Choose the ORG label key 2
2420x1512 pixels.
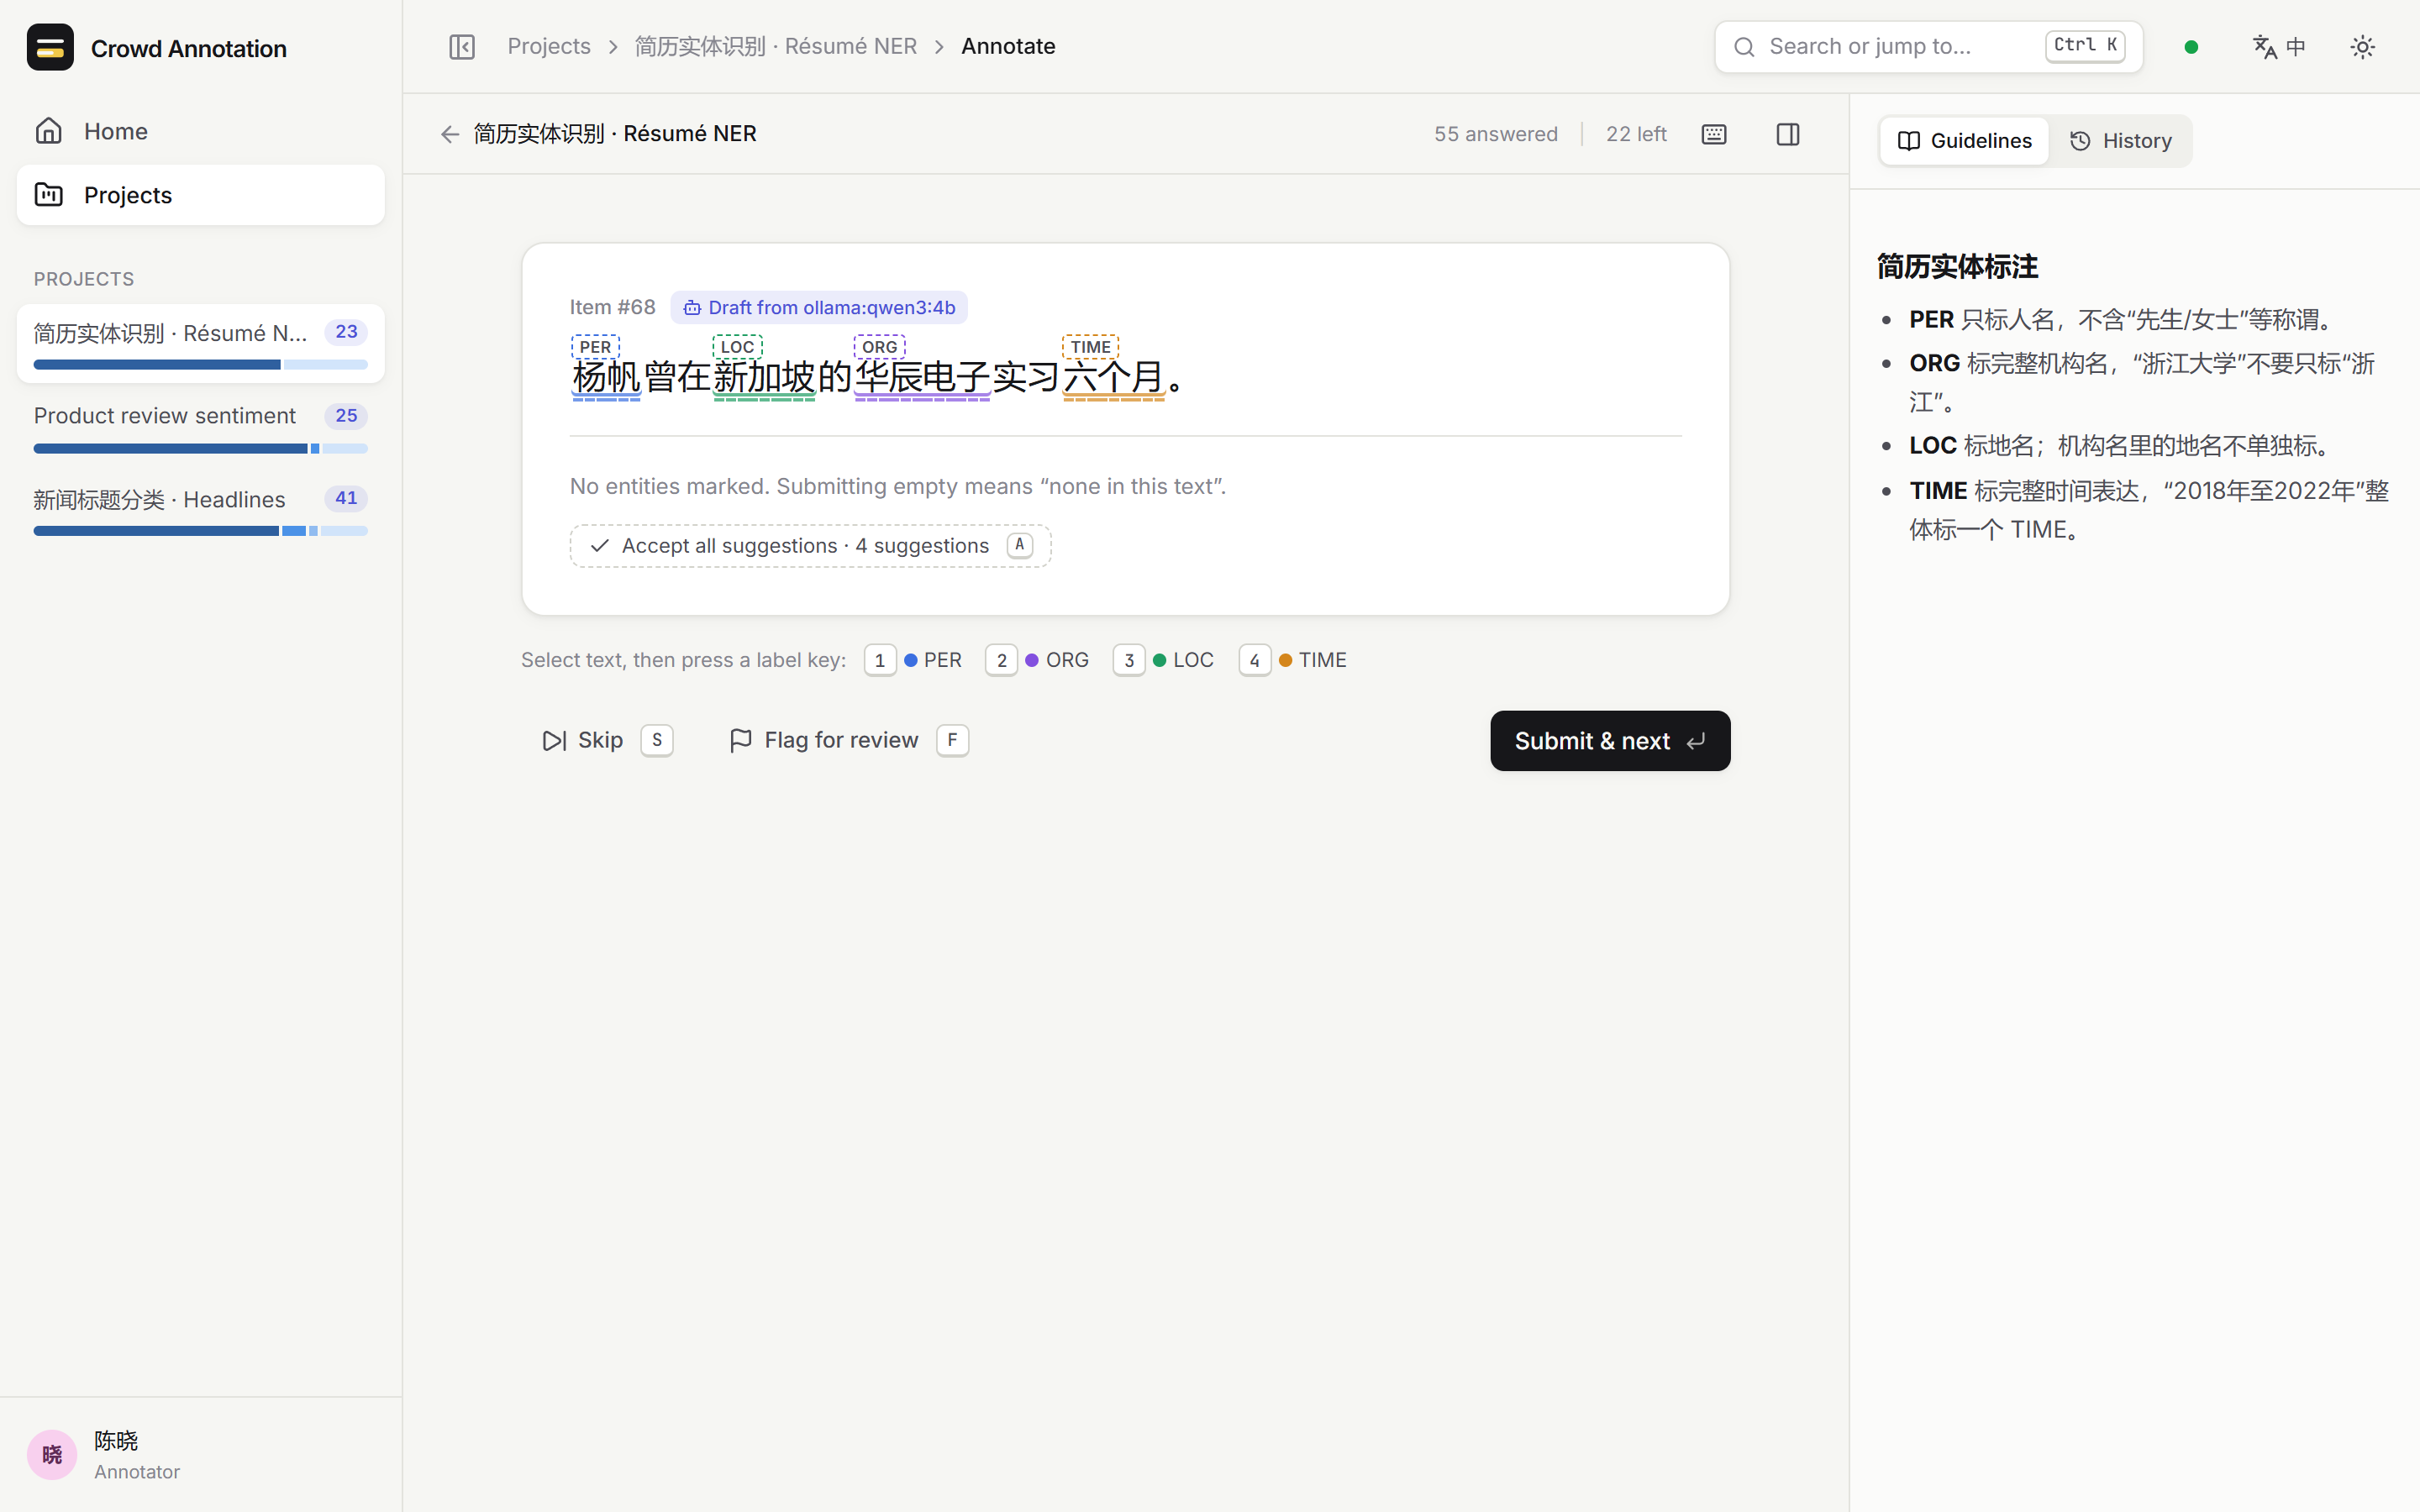pos(1037,660)
